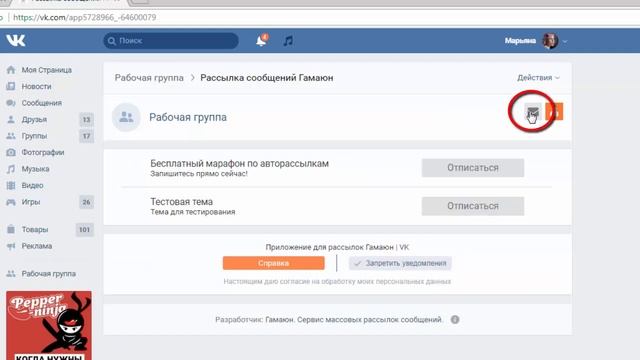
Task: Click the Товары counter badge 101
Action: click(84, 229)
